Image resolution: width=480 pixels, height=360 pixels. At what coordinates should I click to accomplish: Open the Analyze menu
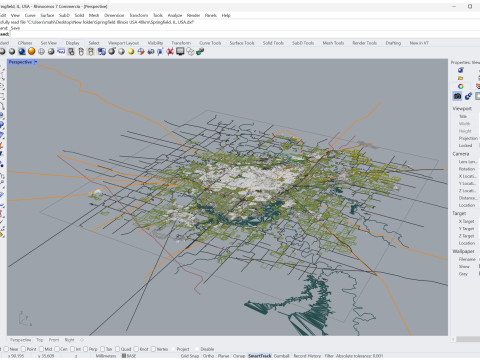tap(175, 15)
